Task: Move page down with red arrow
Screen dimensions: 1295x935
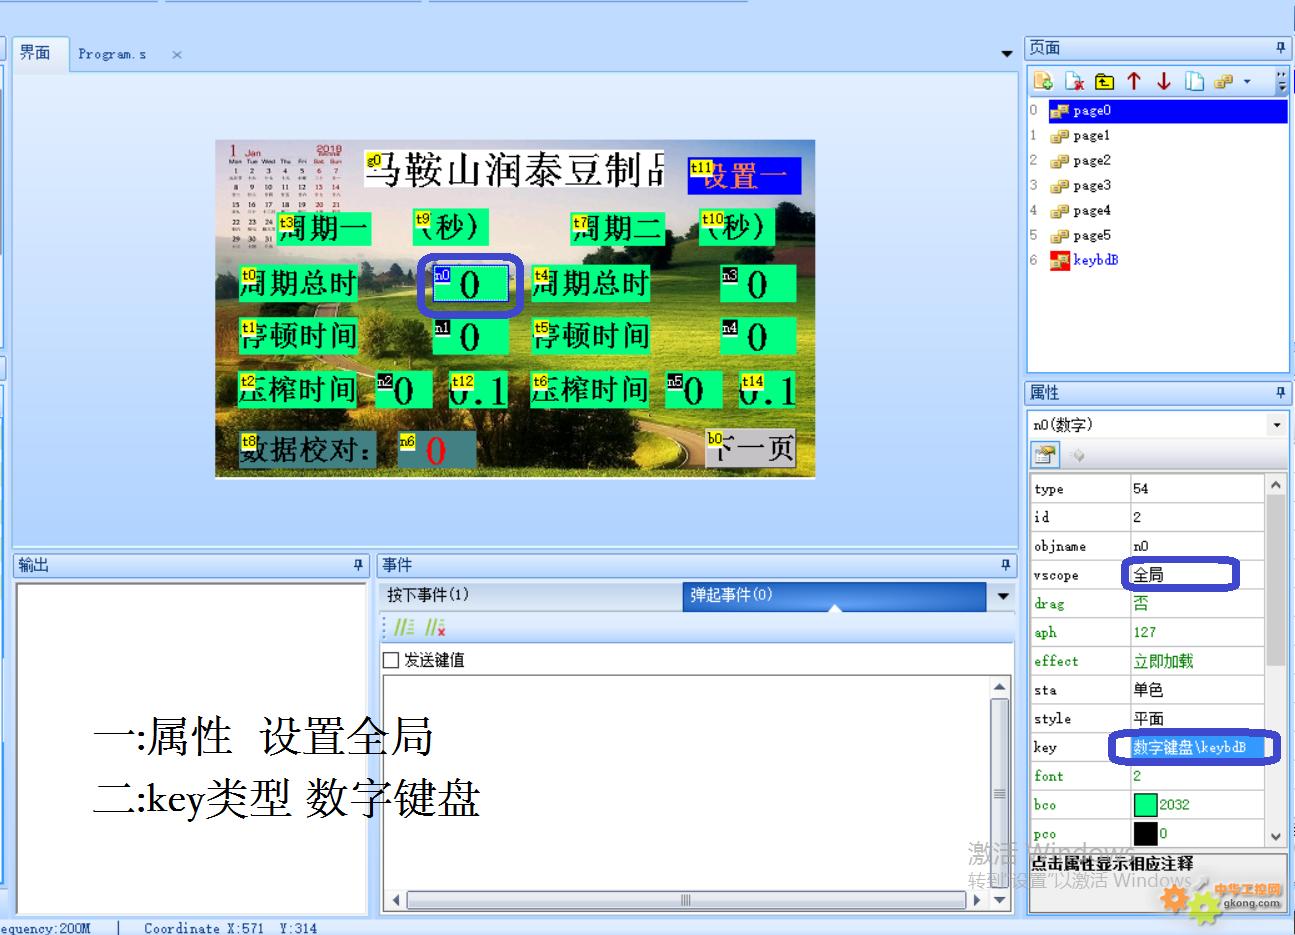Action: (1164, 82)
